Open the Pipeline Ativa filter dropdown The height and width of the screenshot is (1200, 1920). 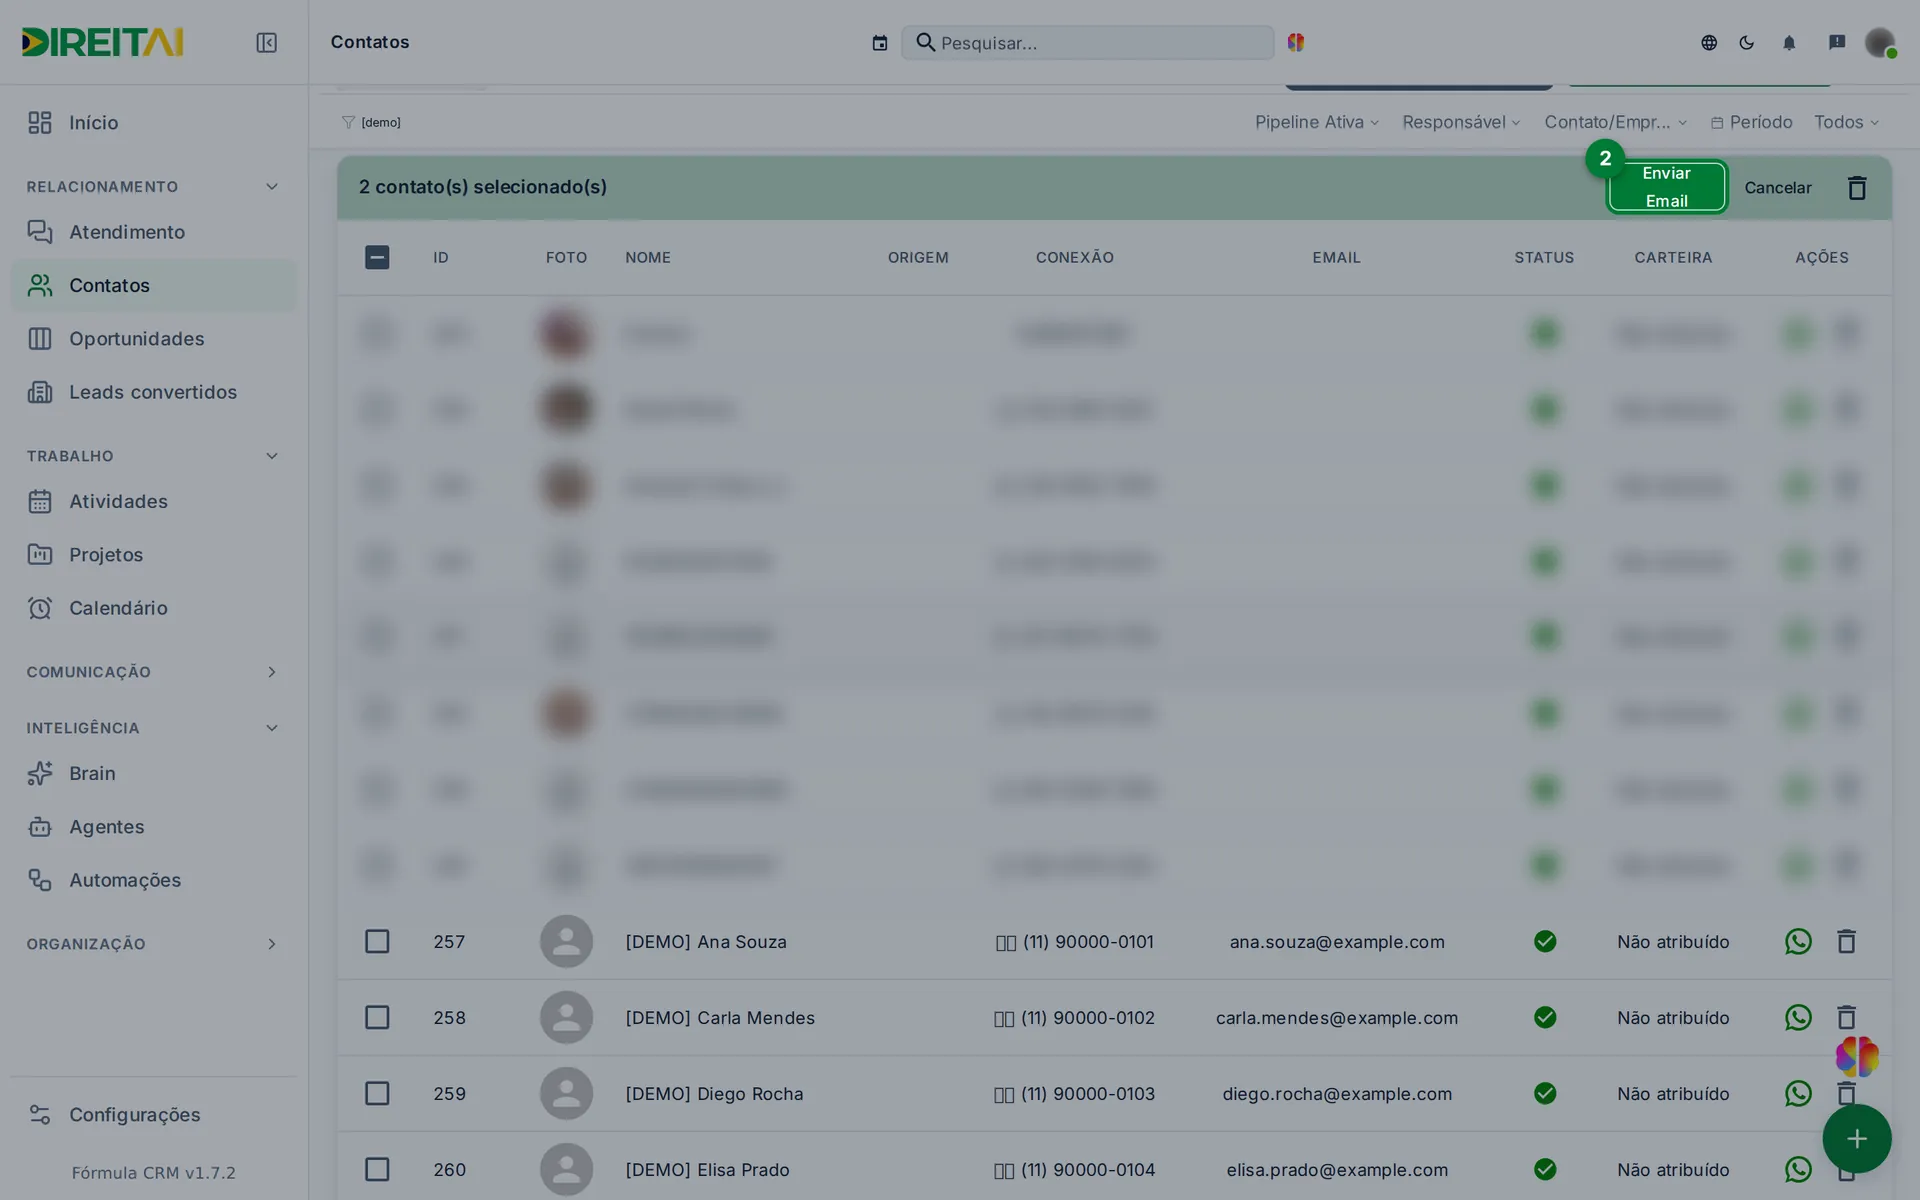coord(1317,122)
